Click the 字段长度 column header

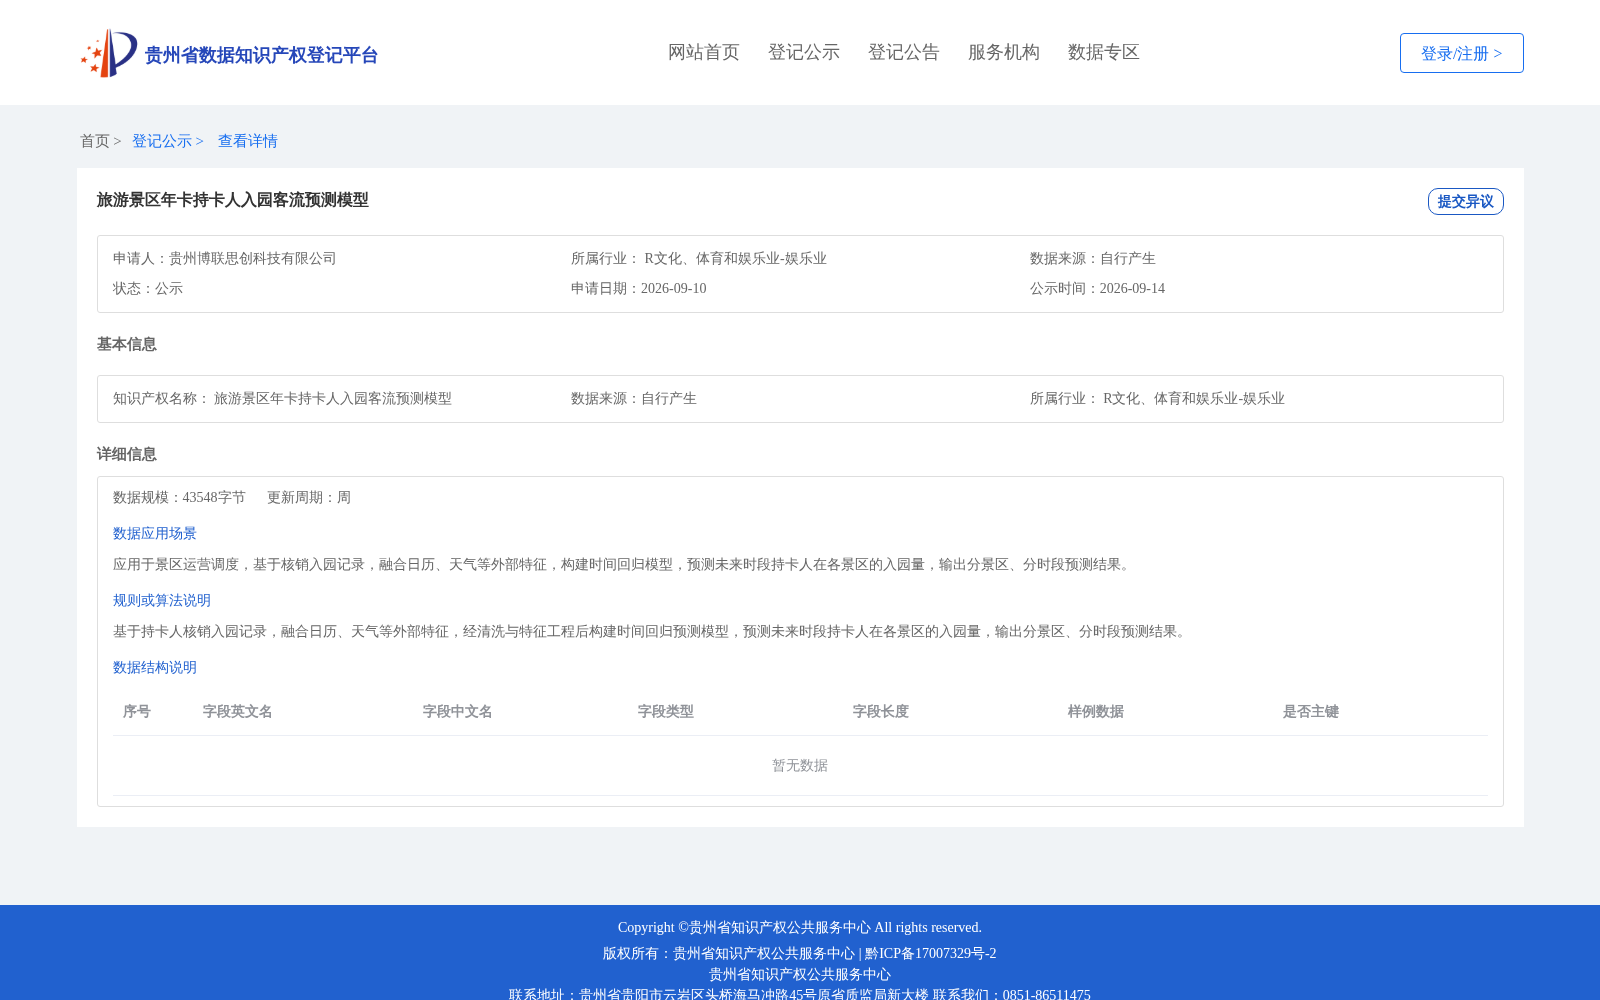coord(881,712)
